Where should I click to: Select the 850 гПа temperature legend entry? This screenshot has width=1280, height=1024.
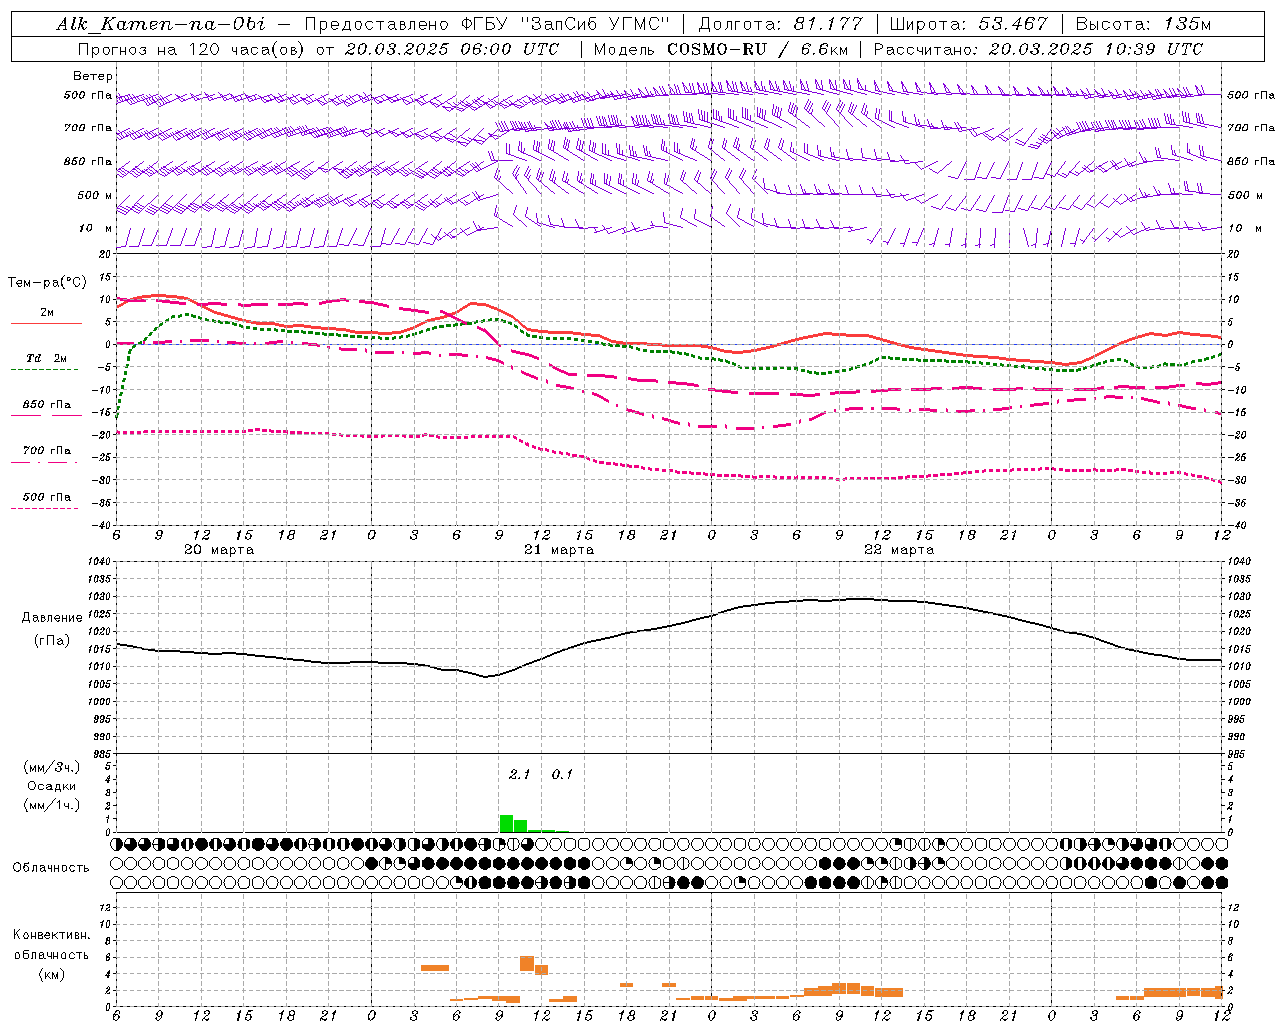[x=47, y=405]
